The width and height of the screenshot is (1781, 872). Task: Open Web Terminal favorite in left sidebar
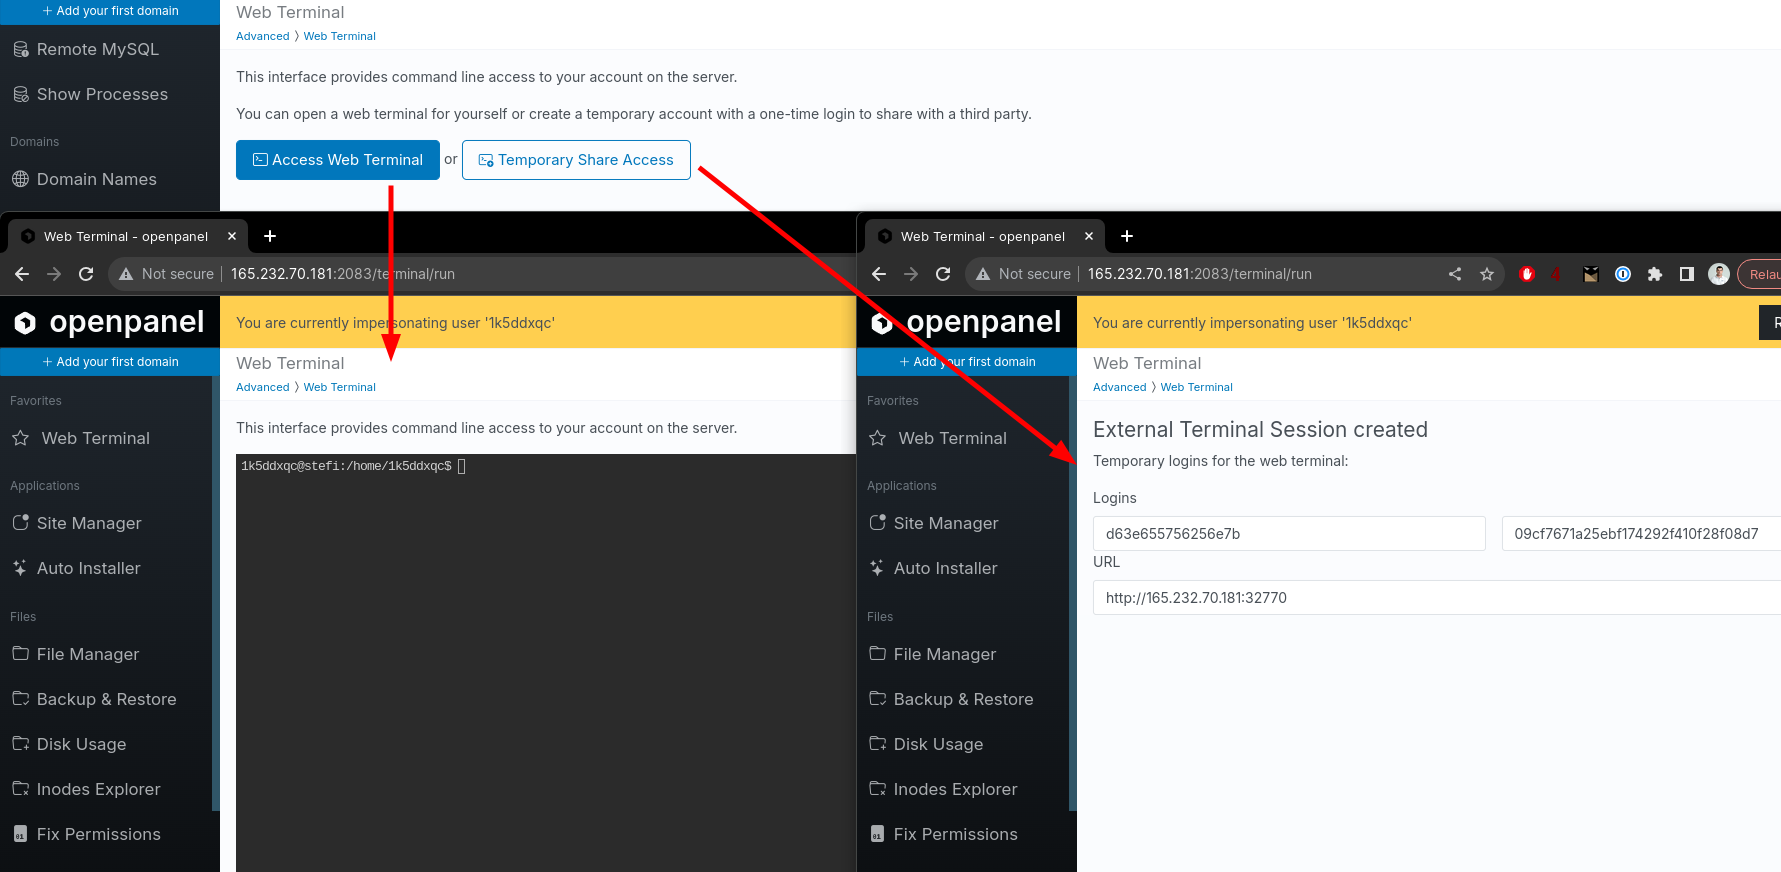pyautogui.click(x=81, y=438)
